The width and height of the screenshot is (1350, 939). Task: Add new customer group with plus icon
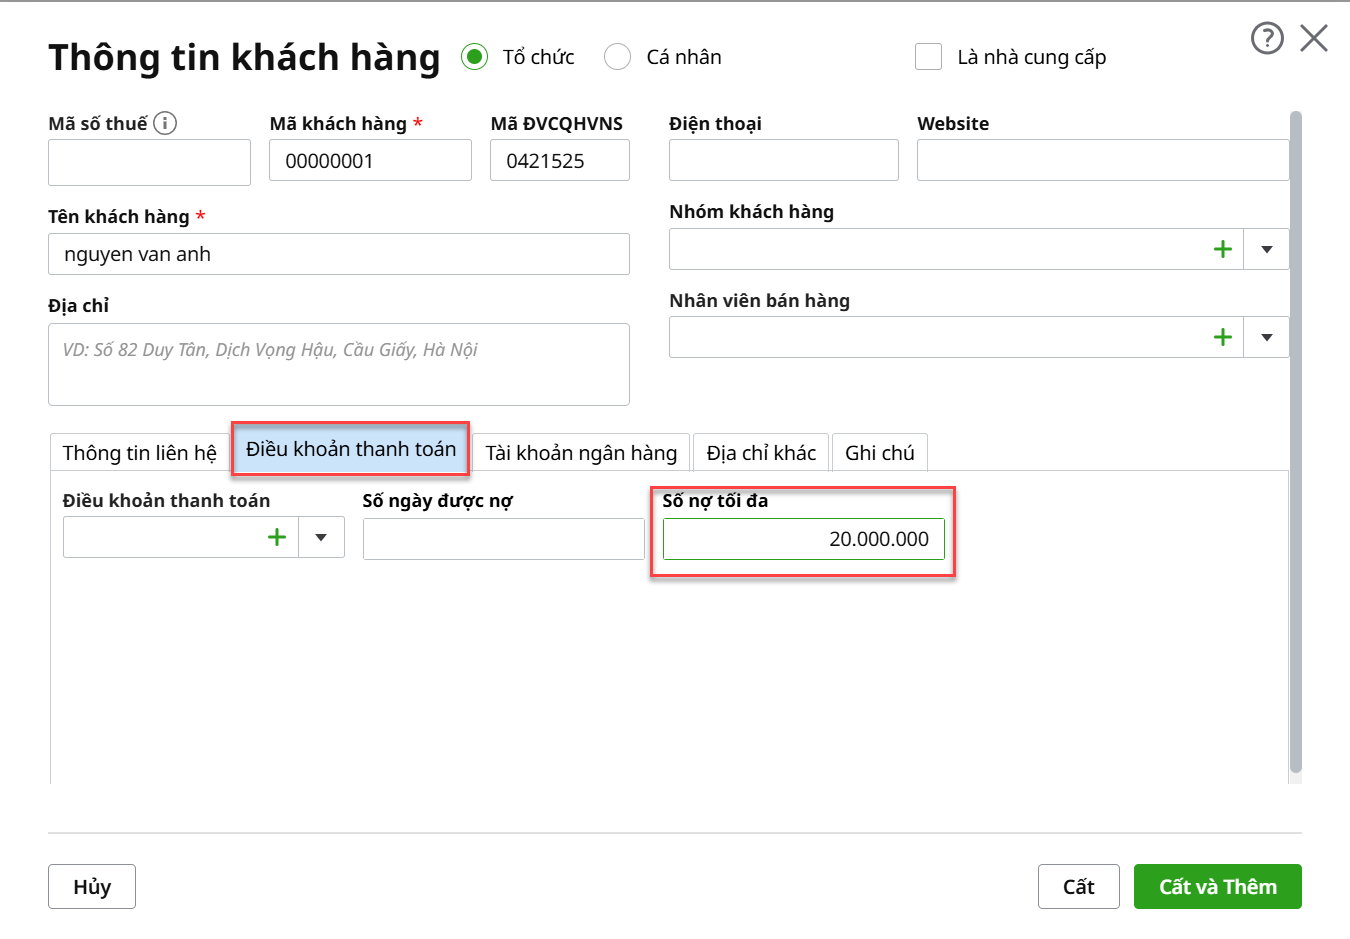pos(1222,249)
